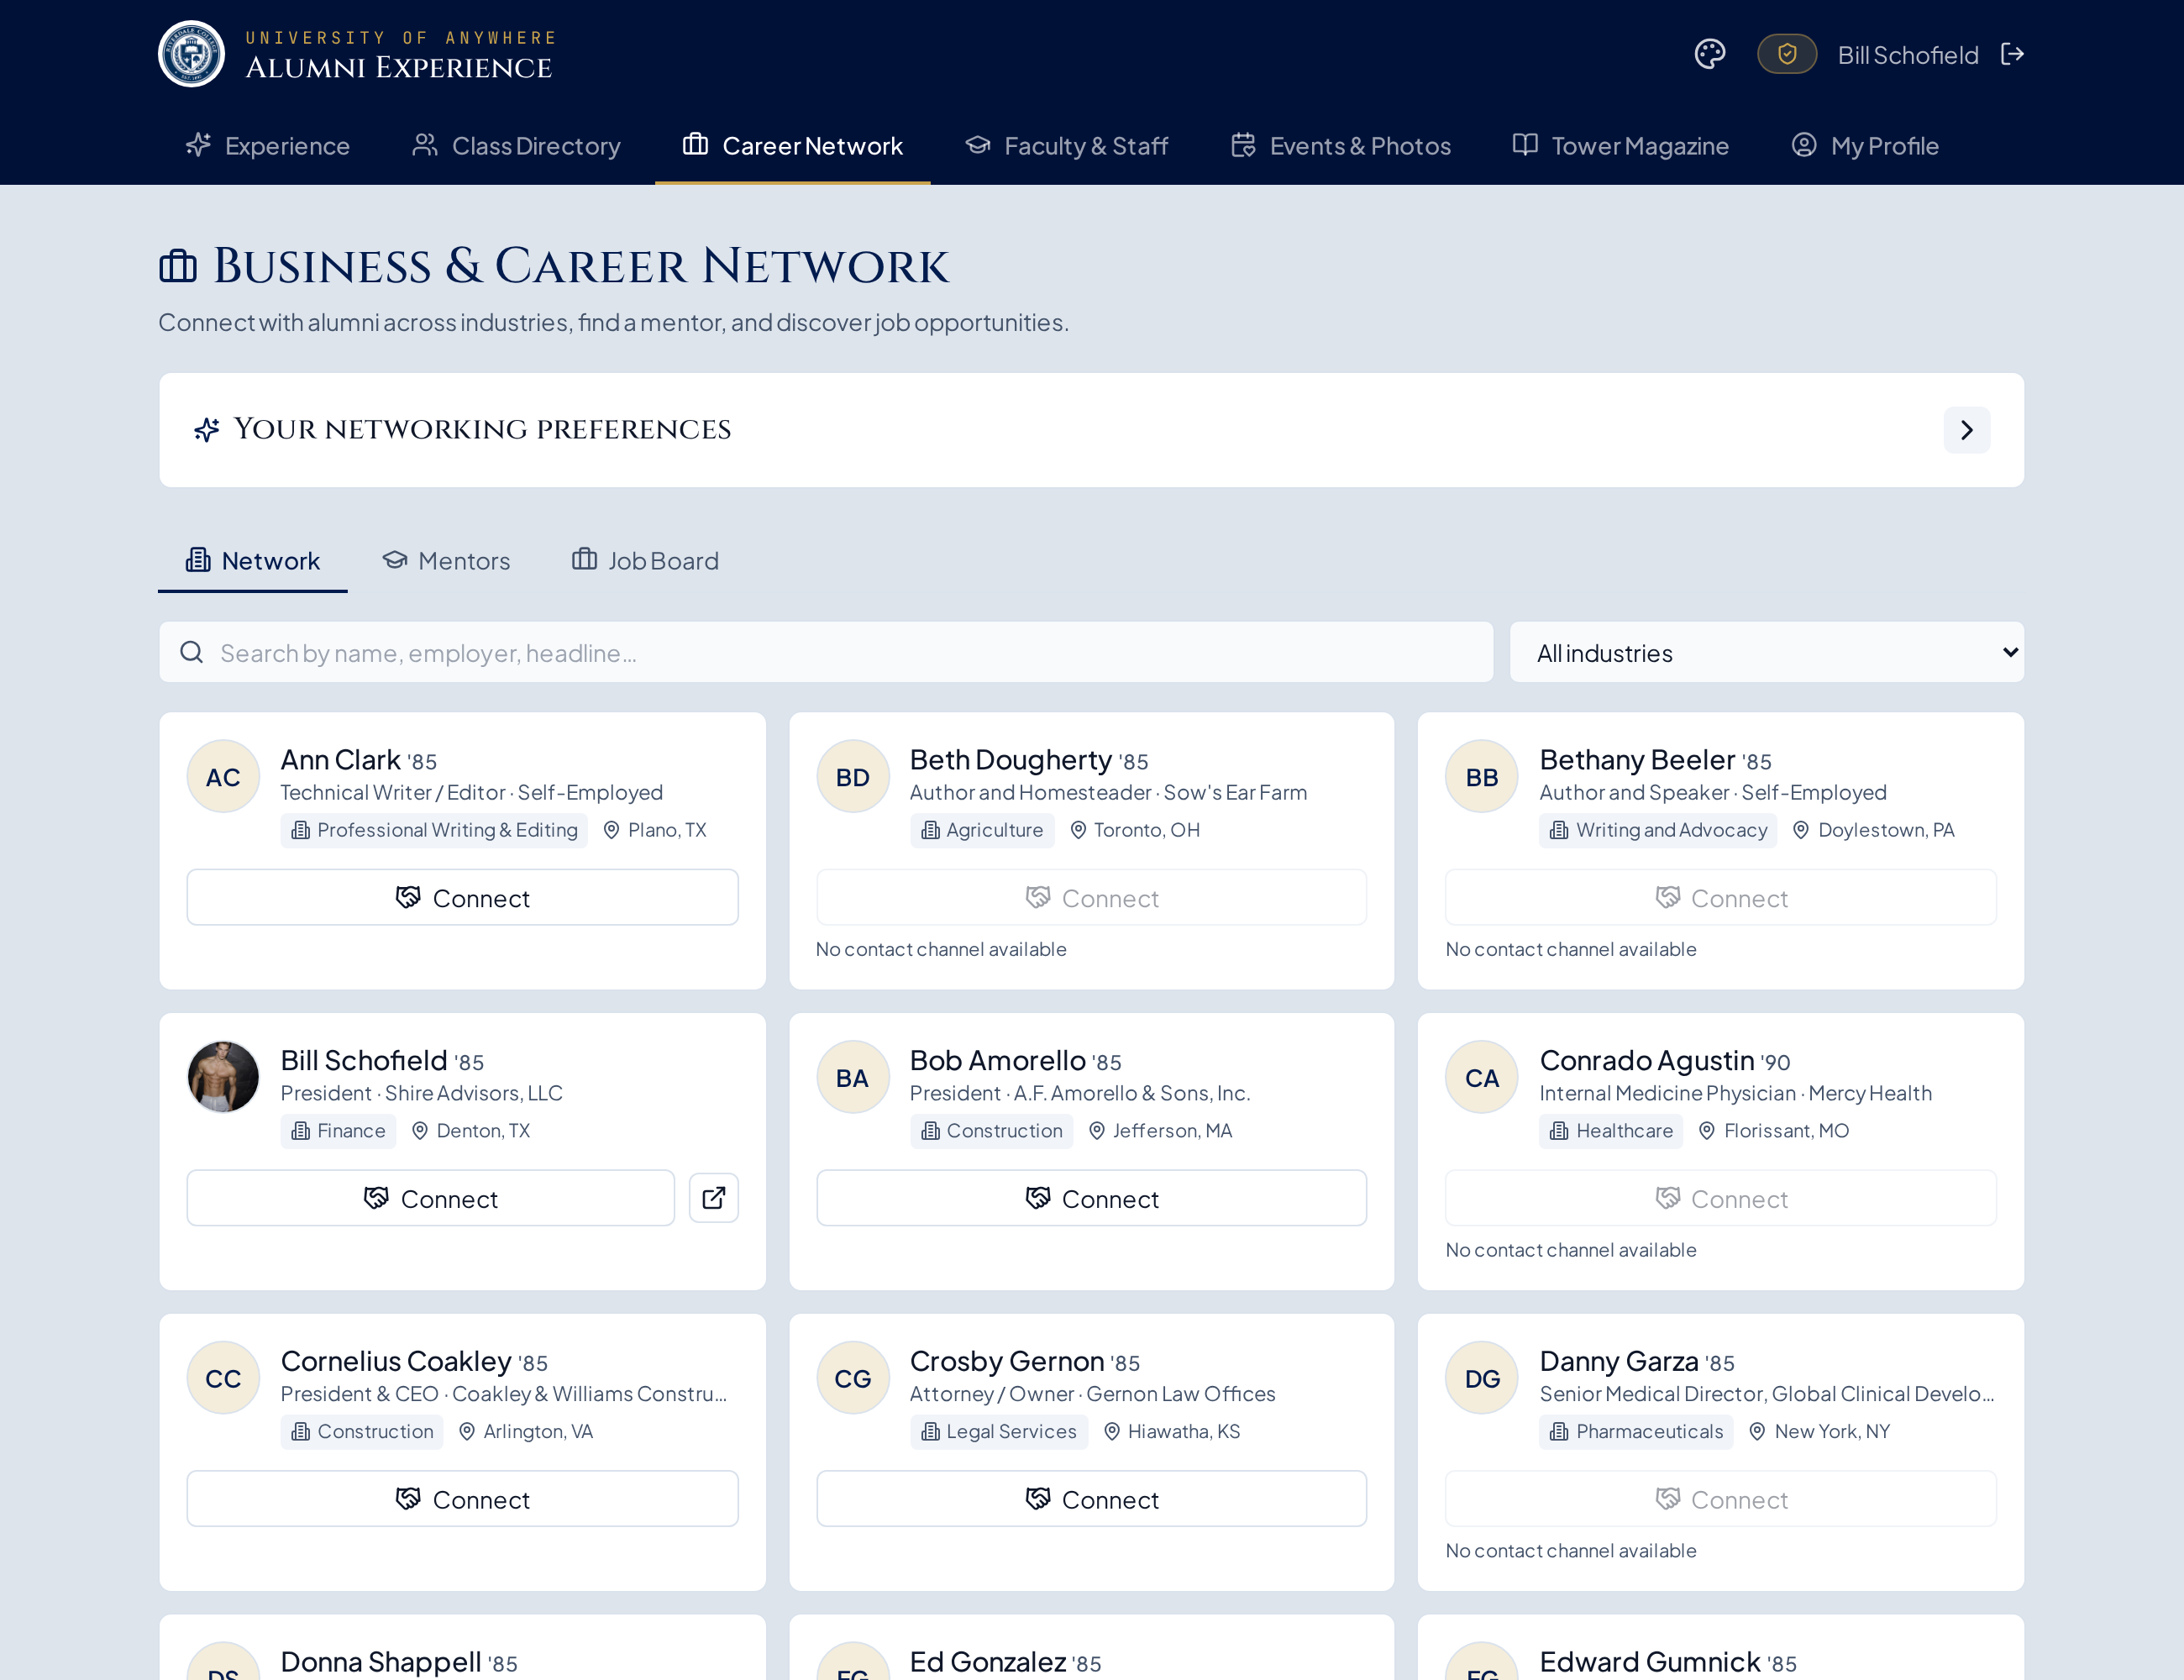This screenshot has height=1680, width=2184.
Task: Click the sparkle icon beside Networking Preferences
Action: 207,430
